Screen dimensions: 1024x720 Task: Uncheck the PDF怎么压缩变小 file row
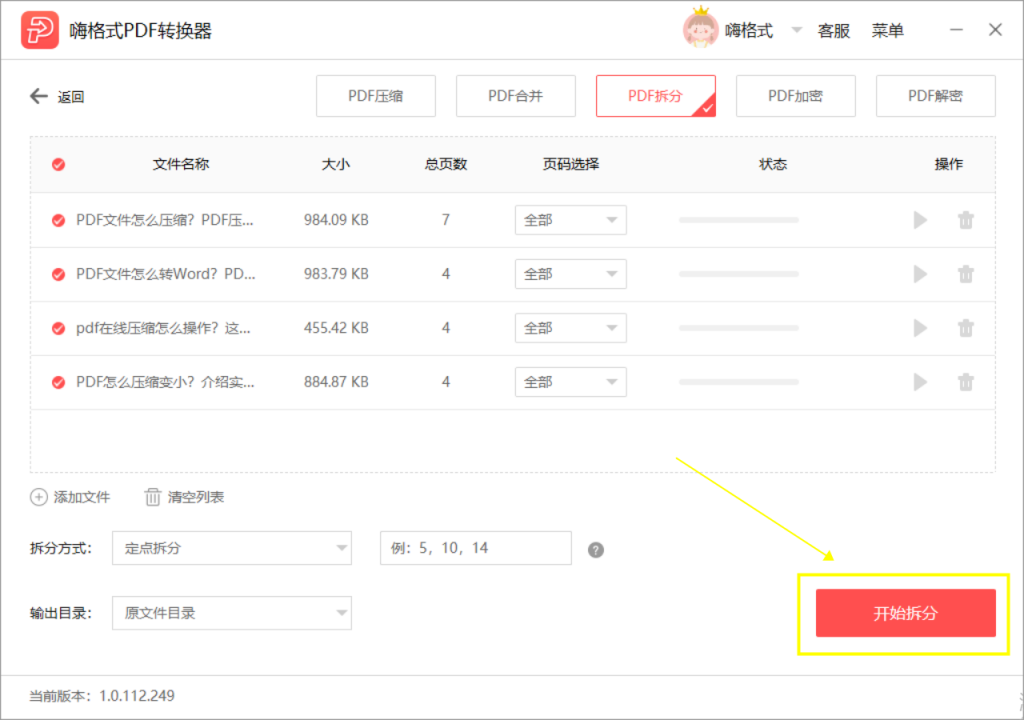click(x=58, y=382)
